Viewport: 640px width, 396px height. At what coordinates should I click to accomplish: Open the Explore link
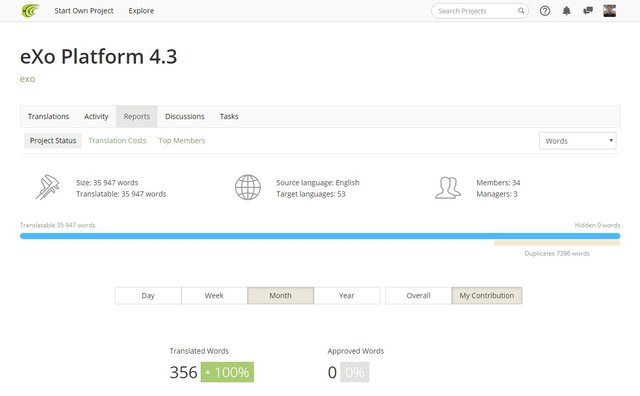coord(141,11)
